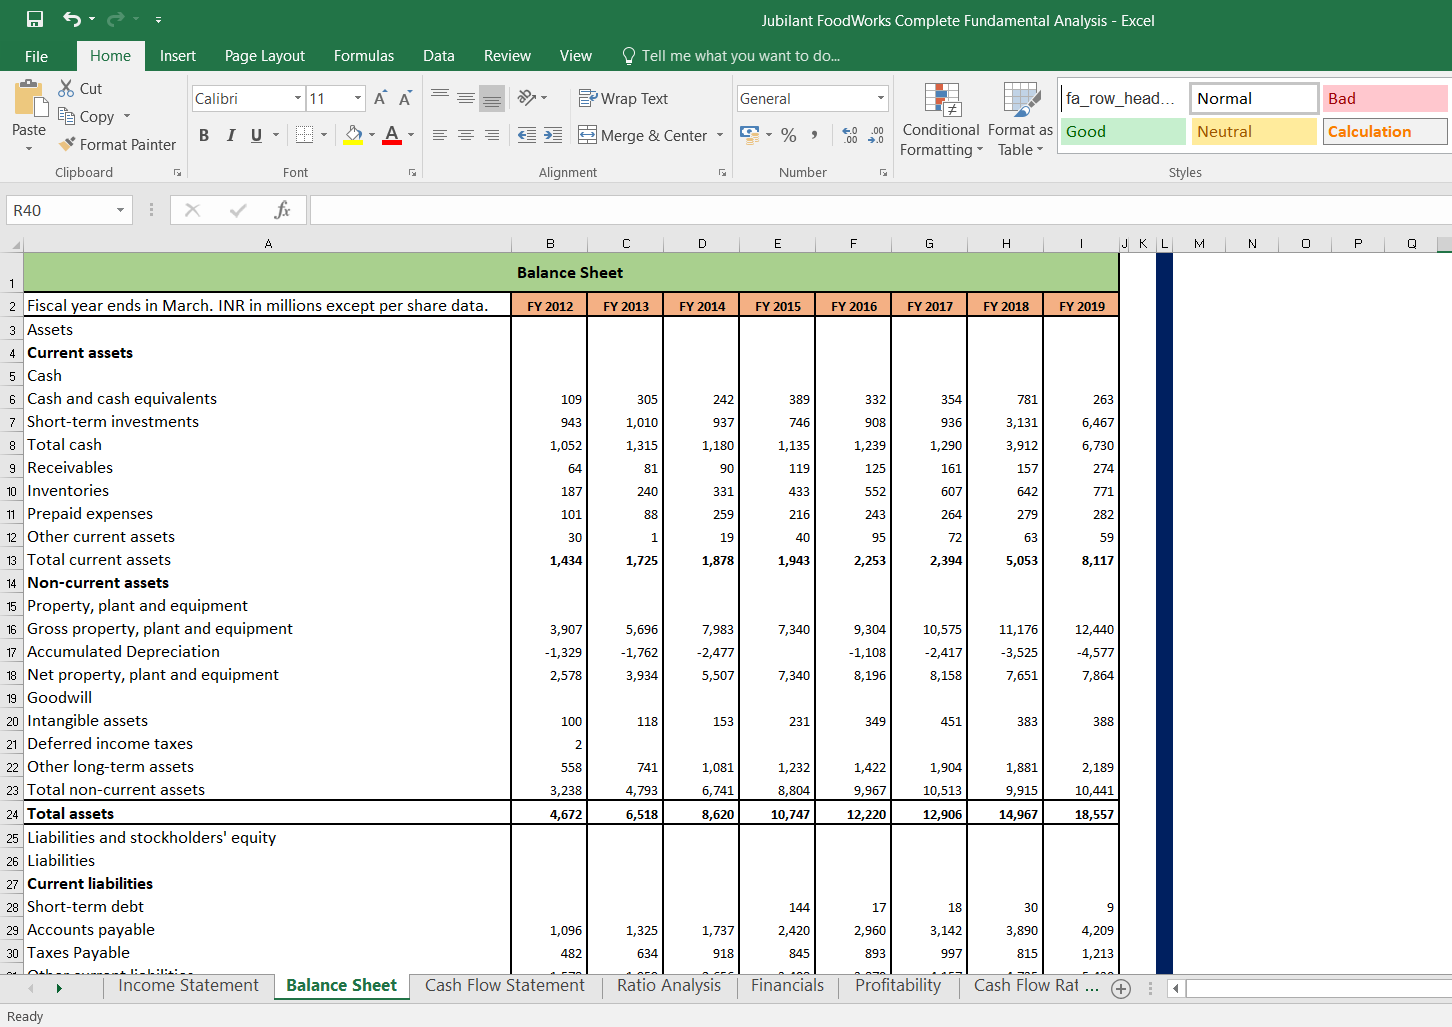Expand the Name Box dropdown arrow
Image resolution: width=1452 pixels, height=1027 pixels.
(120, 210)
